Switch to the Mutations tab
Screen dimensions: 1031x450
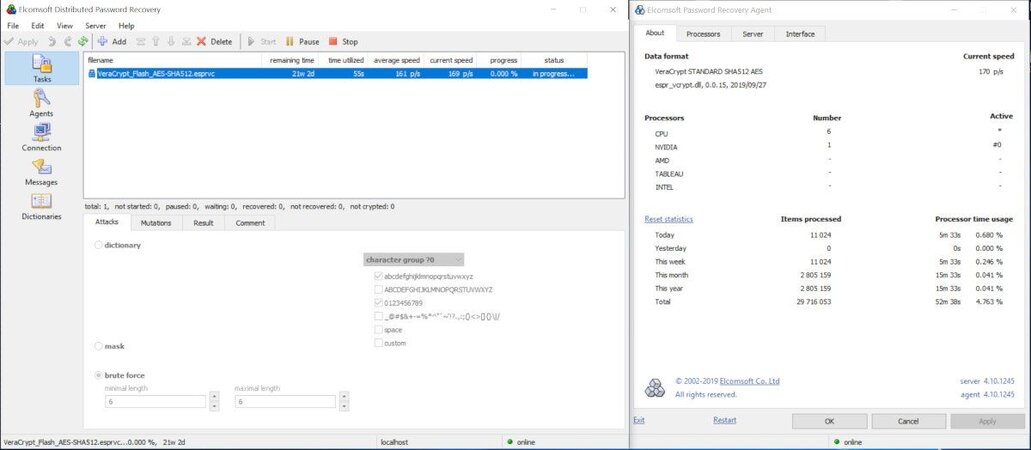pos(156,223)
